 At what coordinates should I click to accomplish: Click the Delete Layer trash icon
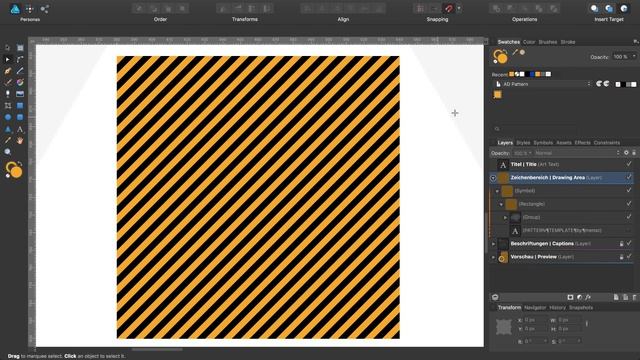634,297
